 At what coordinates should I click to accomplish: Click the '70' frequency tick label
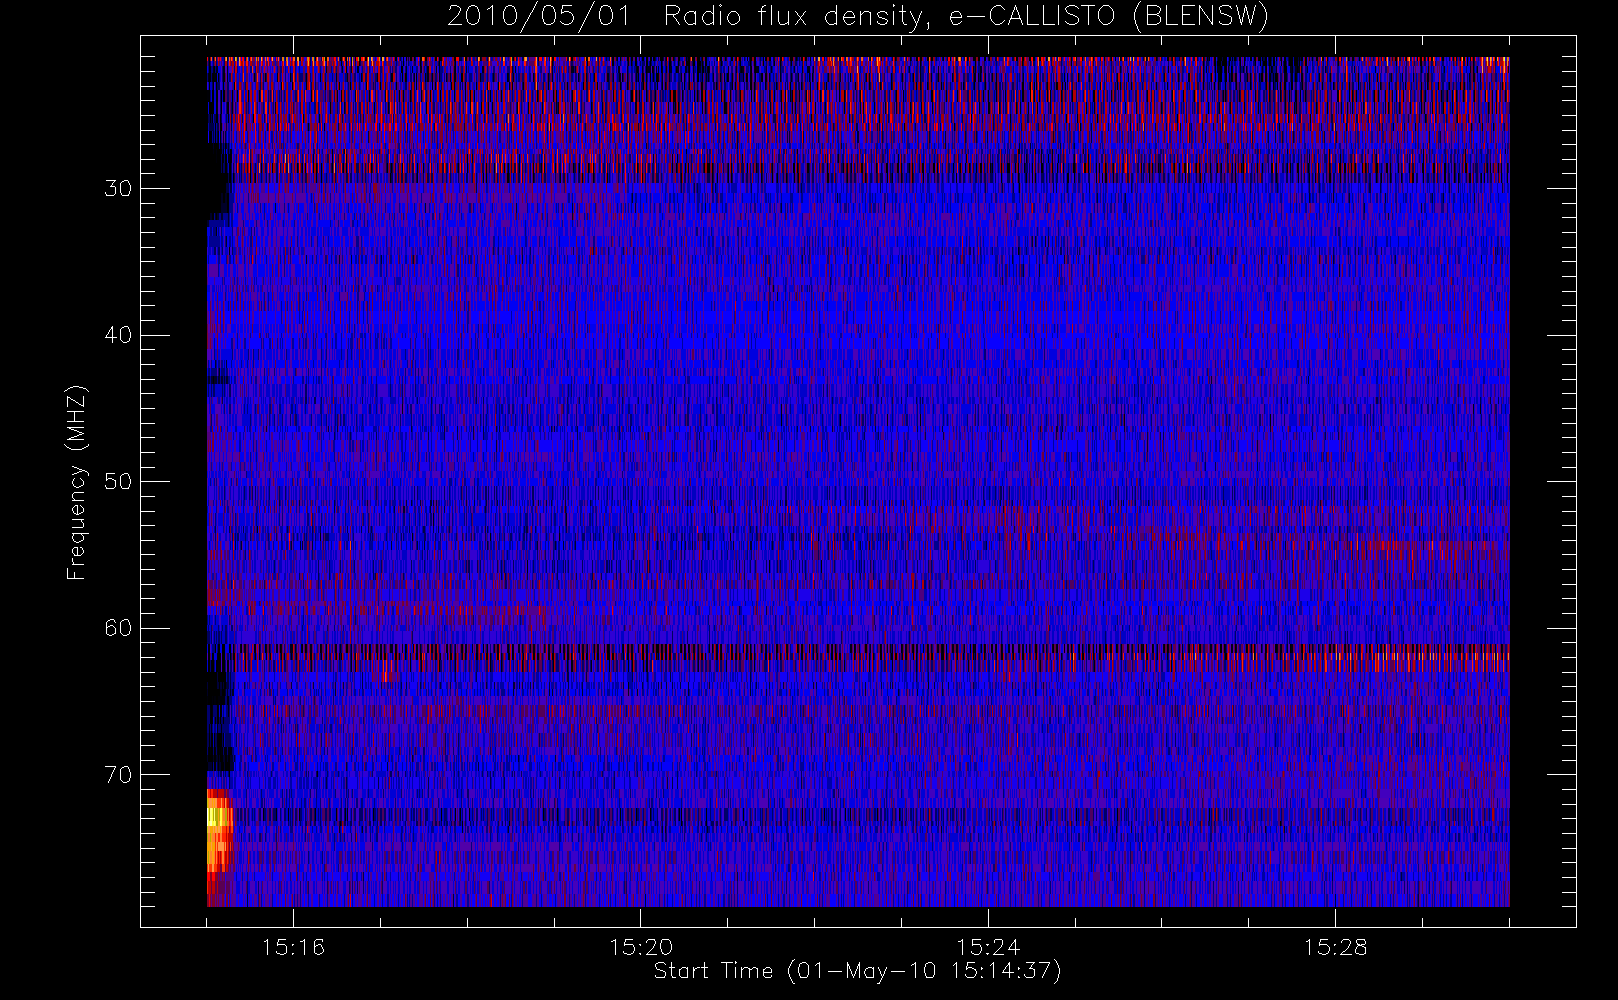tap(118, 774)
